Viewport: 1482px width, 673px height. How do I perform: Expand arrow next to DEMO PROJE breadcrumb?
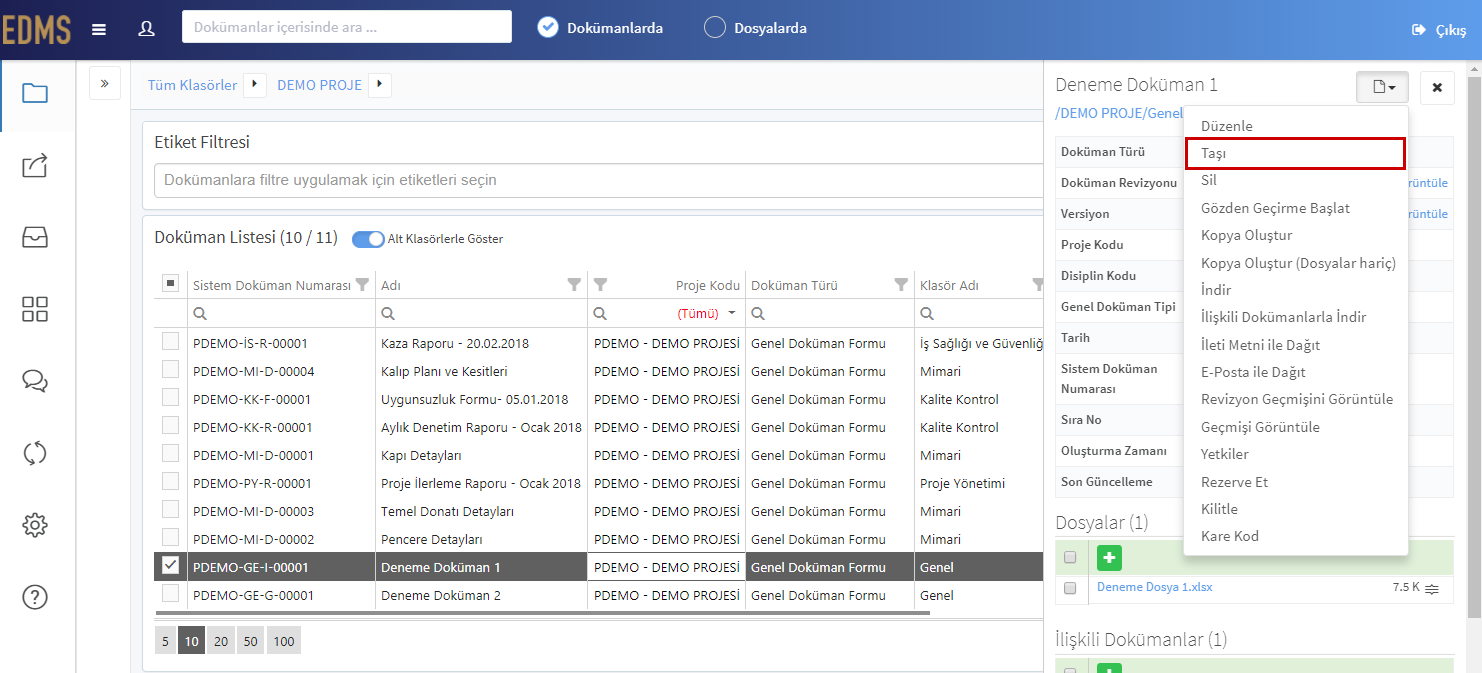(x=379, y=85)
